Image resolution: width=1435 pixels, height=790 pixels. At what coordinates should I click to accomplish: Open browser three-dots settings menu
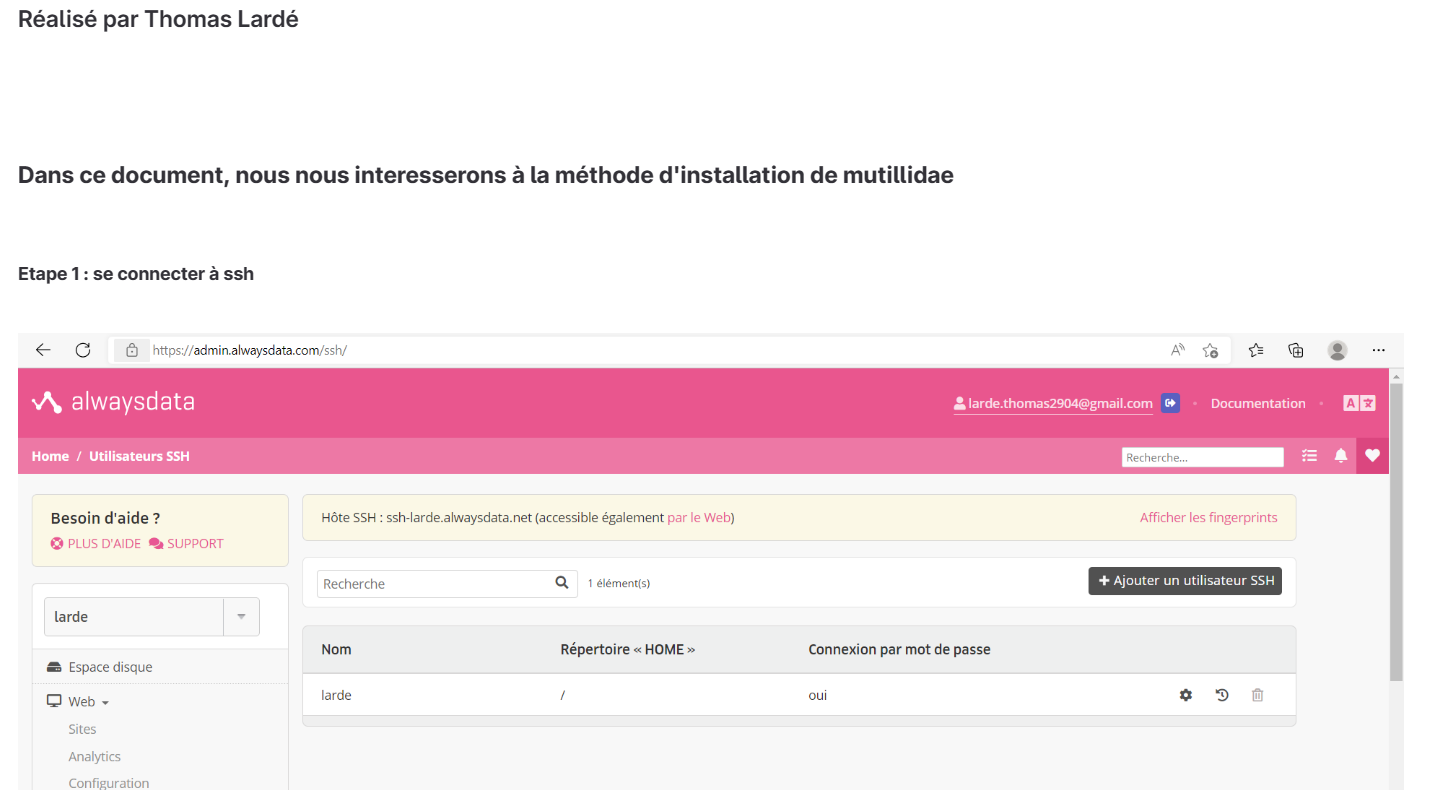[x=1379, y=350]
